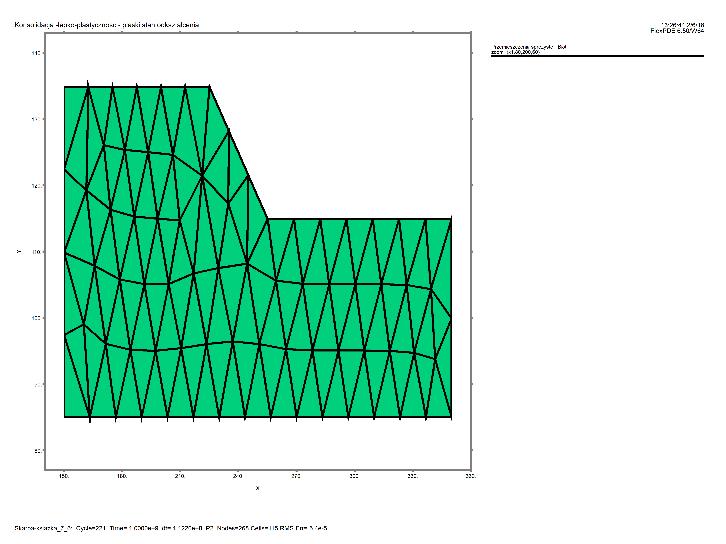Screen dimensions: 726x544
Task: Click the "270" tick label on X axis
Action: 296,476
